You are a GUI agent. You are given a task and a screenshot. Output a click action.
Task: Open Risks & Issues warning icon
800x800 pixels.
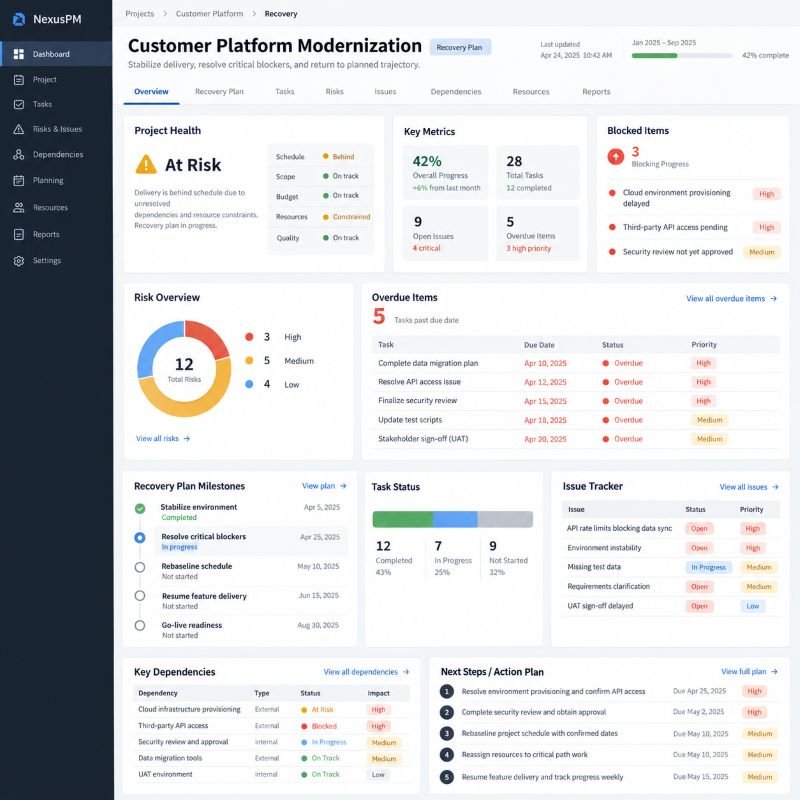19,129
